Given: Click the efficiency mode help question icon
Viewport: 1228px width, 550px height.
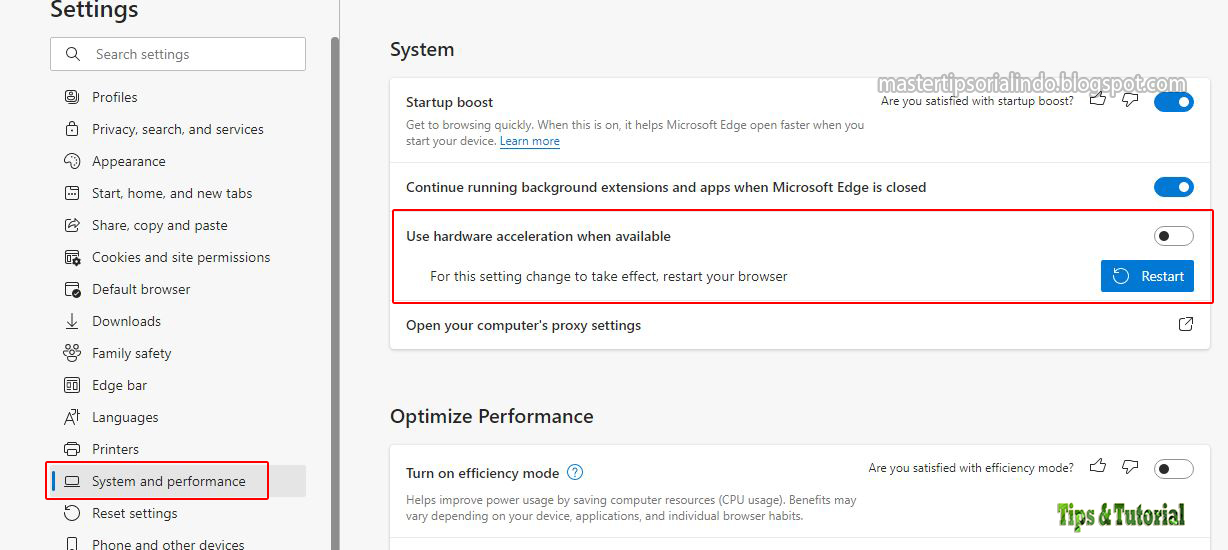Looking at the screenshot, I should tap(575, 473).
